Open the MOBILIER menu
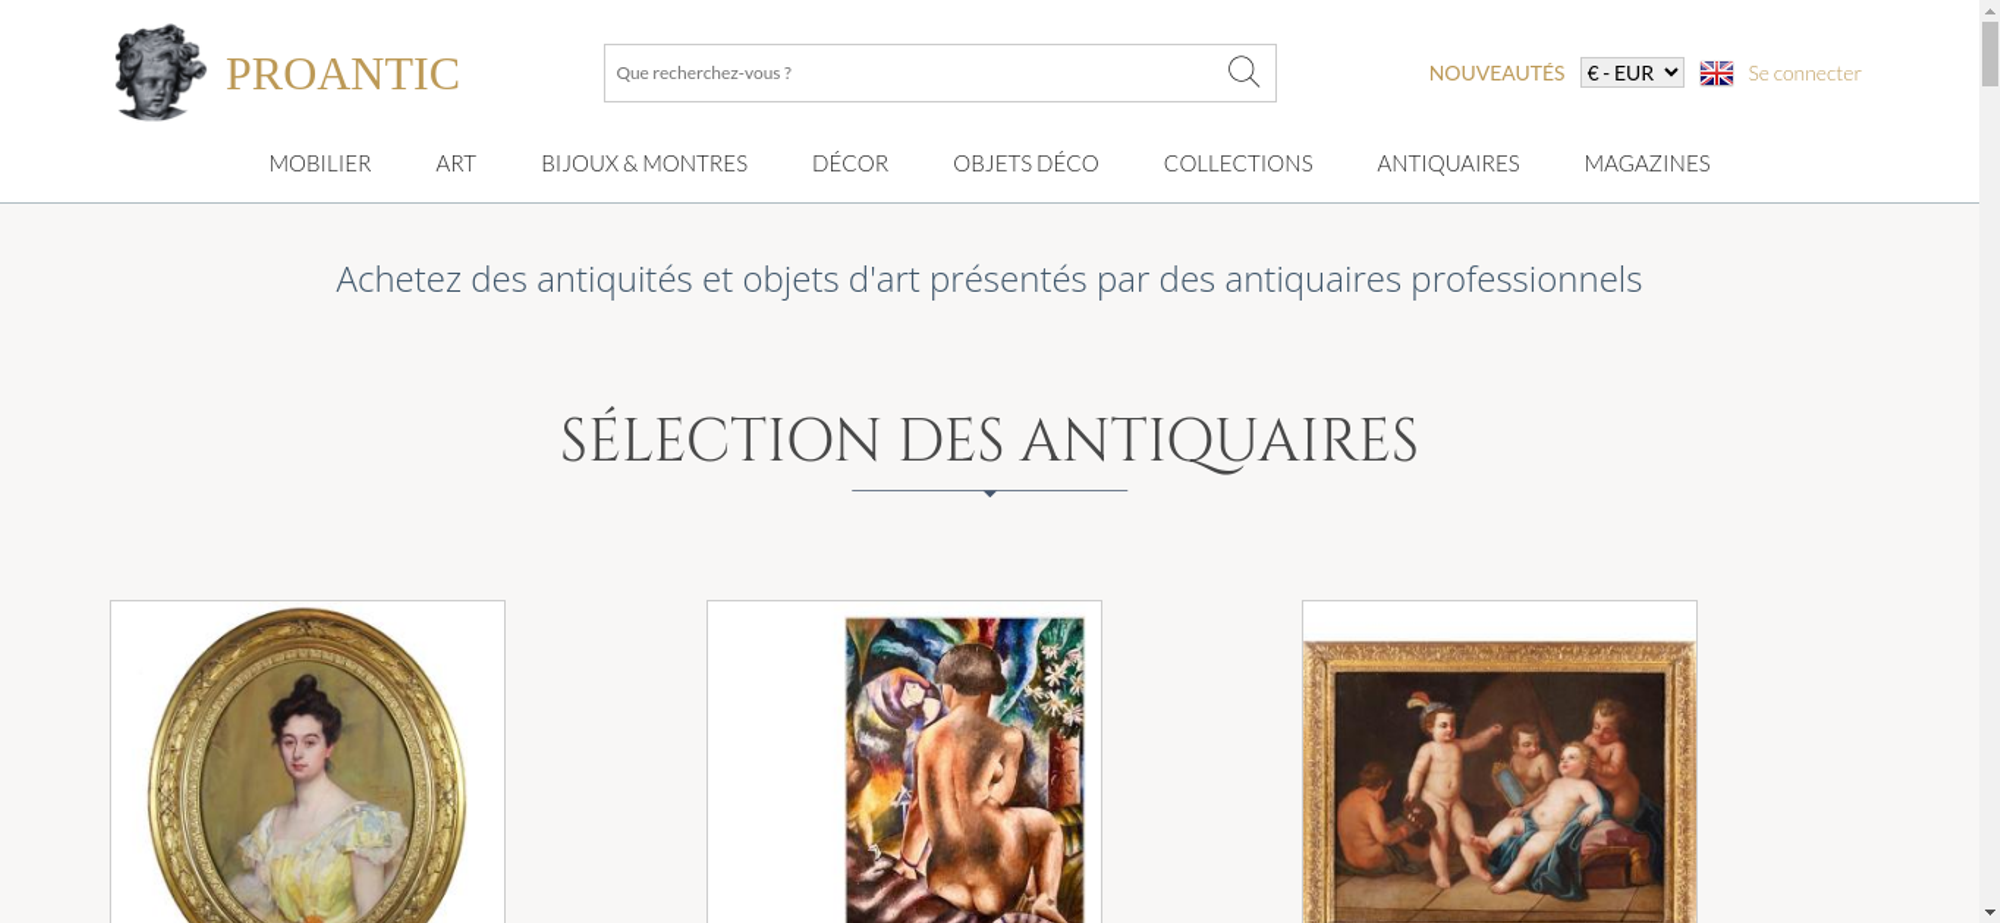Screen dimensions: 2000x923 point(320,163)
